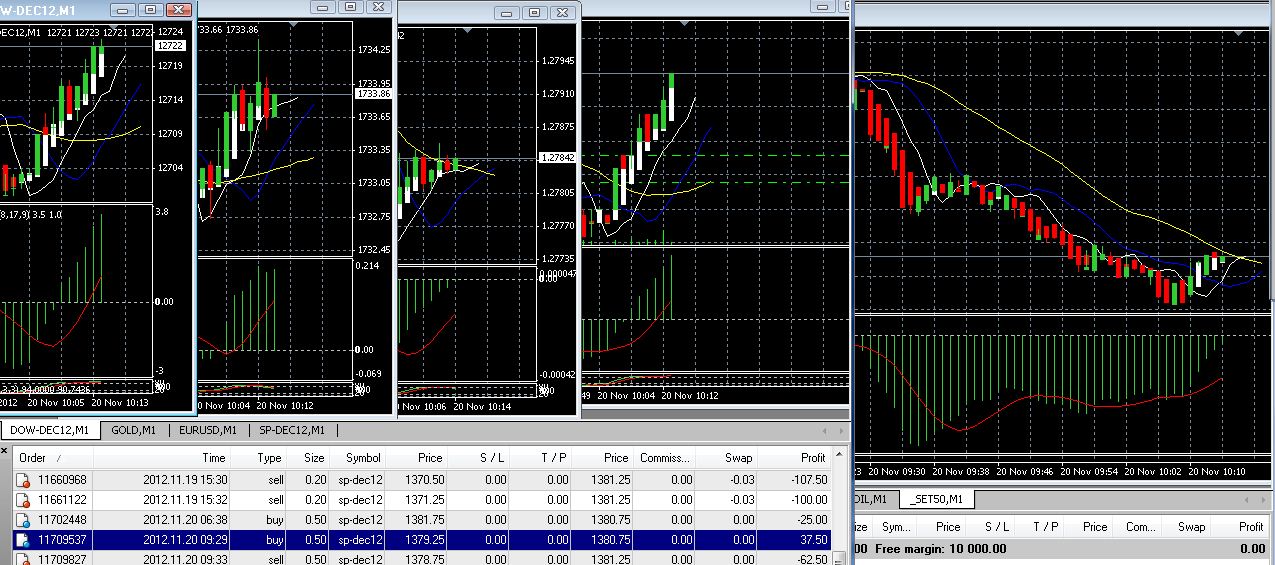Click the left tab-scroll arrow beside _SET50,M1 tabs
This screenshot has width=1275, height=565.
coord(1246,500)
